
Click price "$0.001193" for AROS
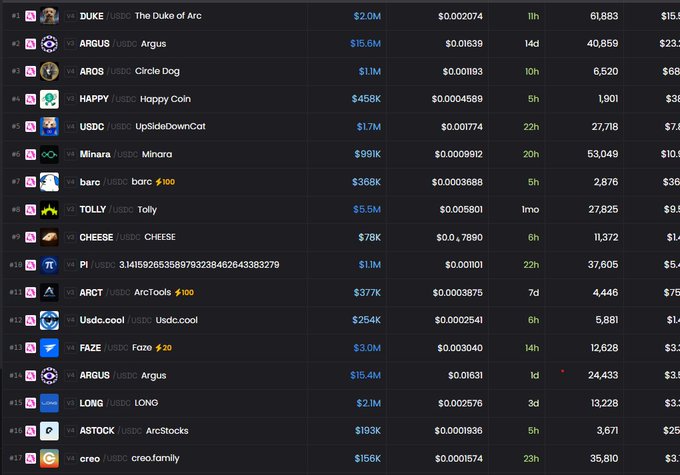pos(462,72)
